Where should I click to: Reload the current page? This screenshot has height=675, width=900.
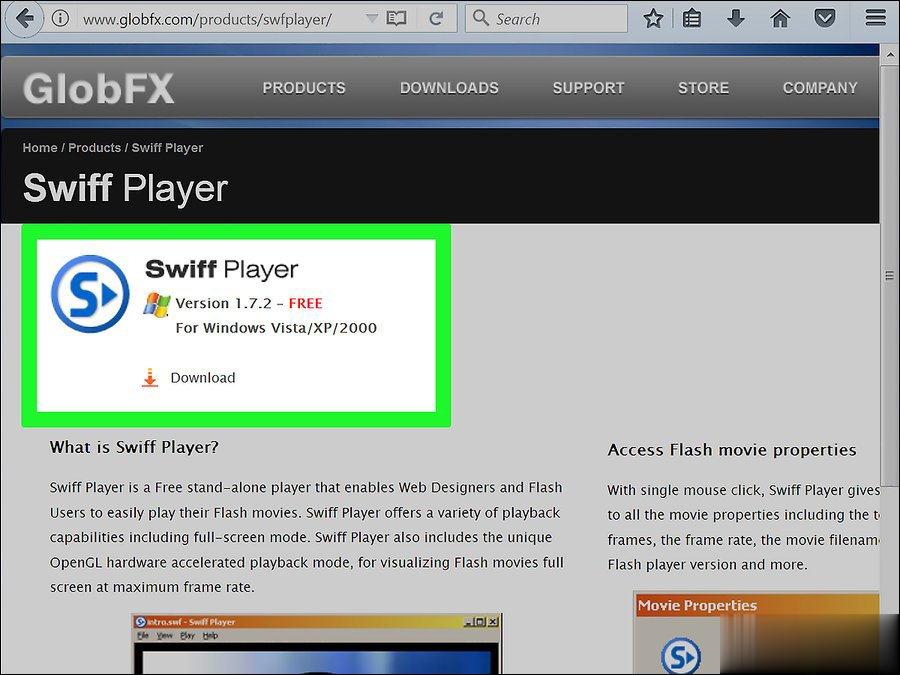click(x=436, y=19)
